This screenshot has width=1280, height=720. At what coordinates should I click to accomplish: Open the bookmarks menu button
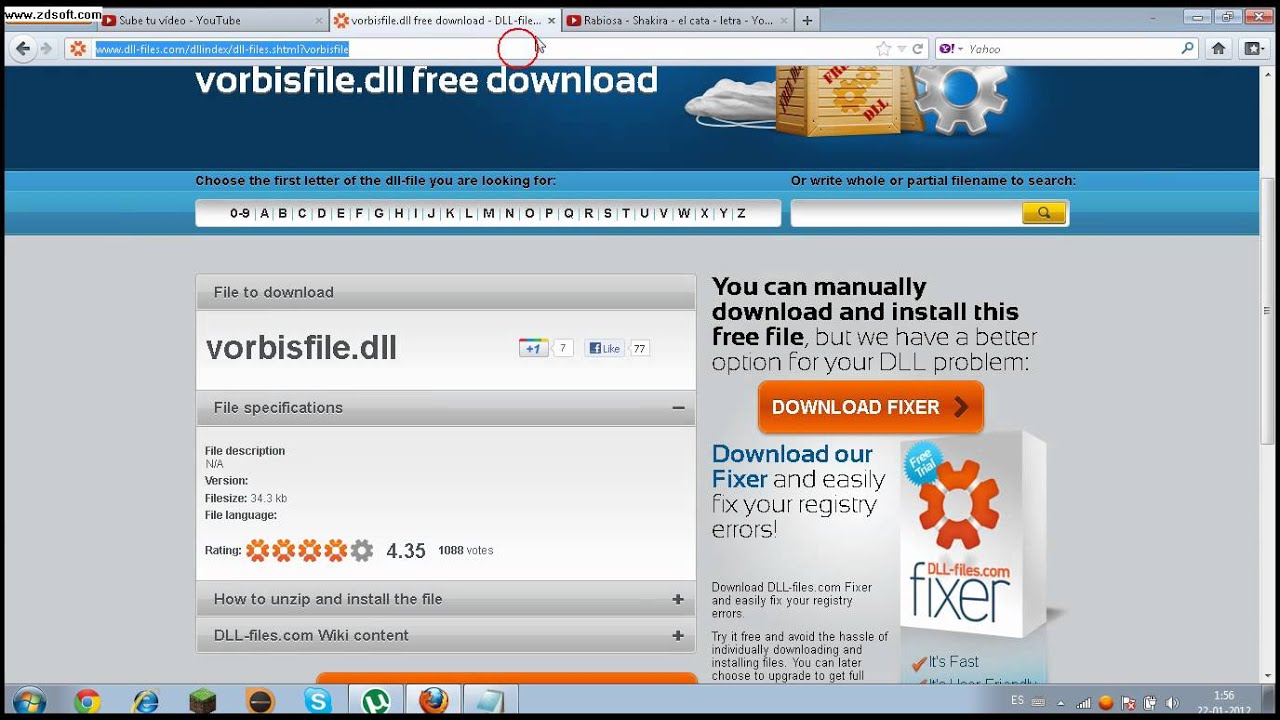1254,48
